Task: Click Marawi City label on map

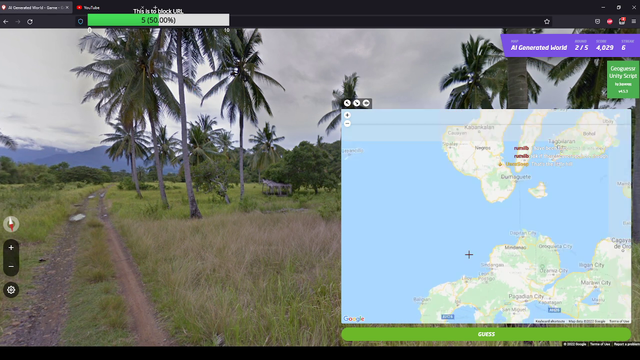Action: pyautogui.click(x=596, y=282)
